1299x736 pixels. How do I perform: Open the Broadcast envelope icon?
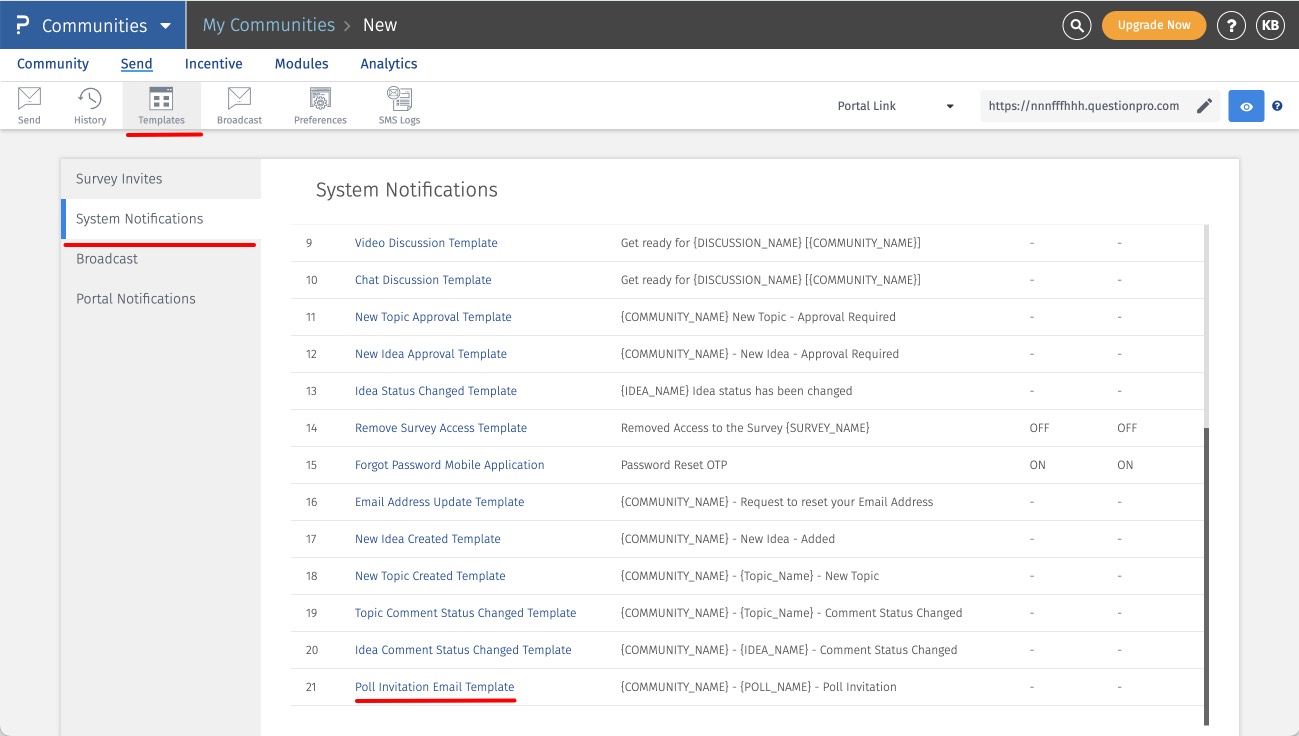click(x=239, y=99)
